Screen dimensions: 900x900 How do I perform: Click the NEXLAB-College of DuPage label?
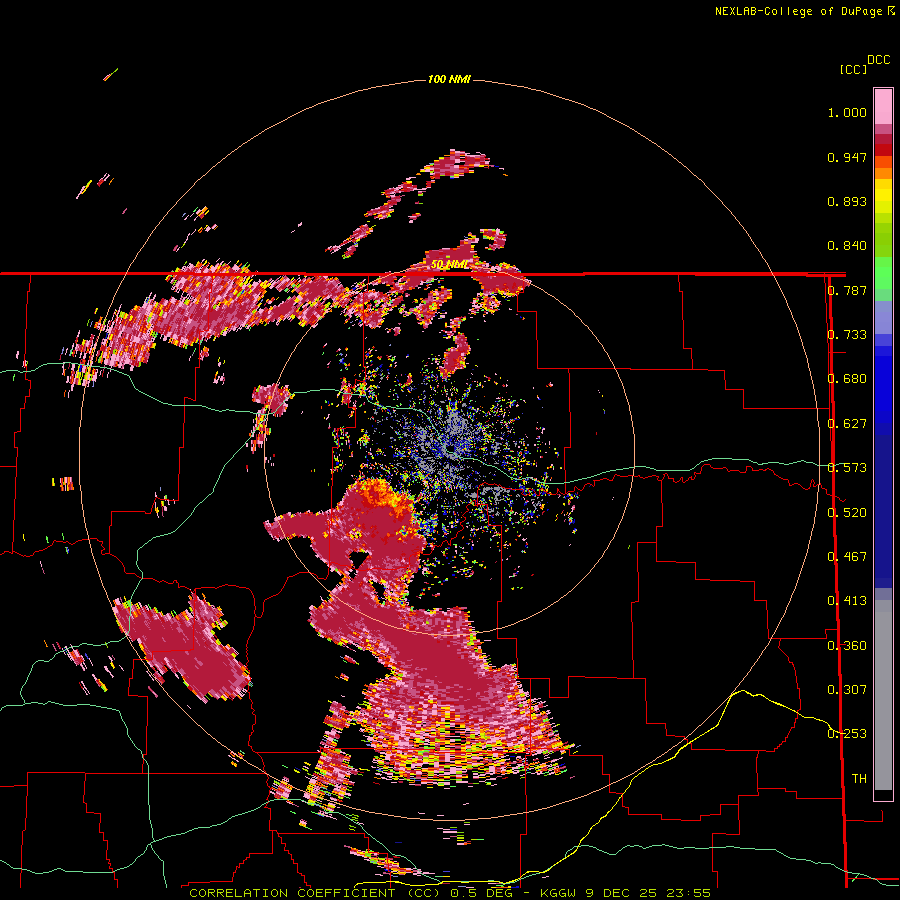(x=798, y=11)
